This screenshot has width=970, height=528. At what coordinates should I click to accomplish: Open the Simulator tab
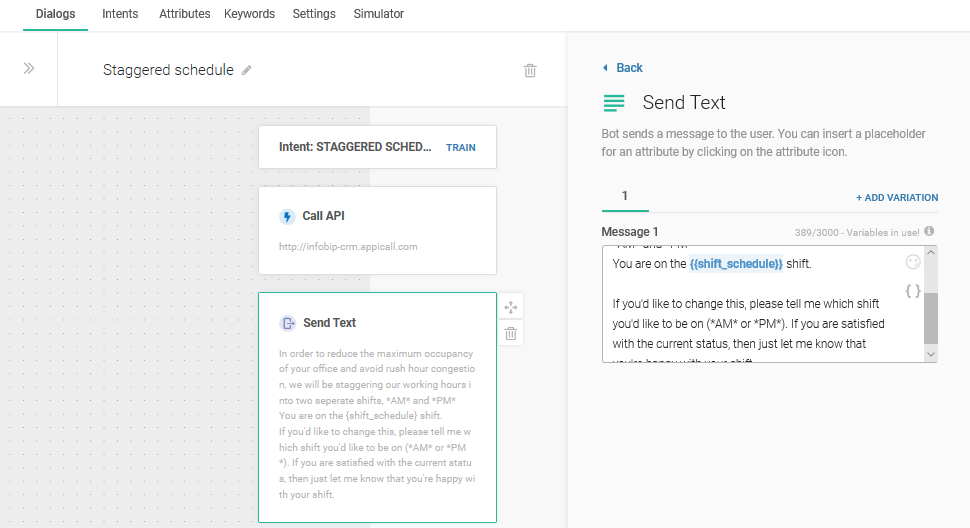pos(378,14)
